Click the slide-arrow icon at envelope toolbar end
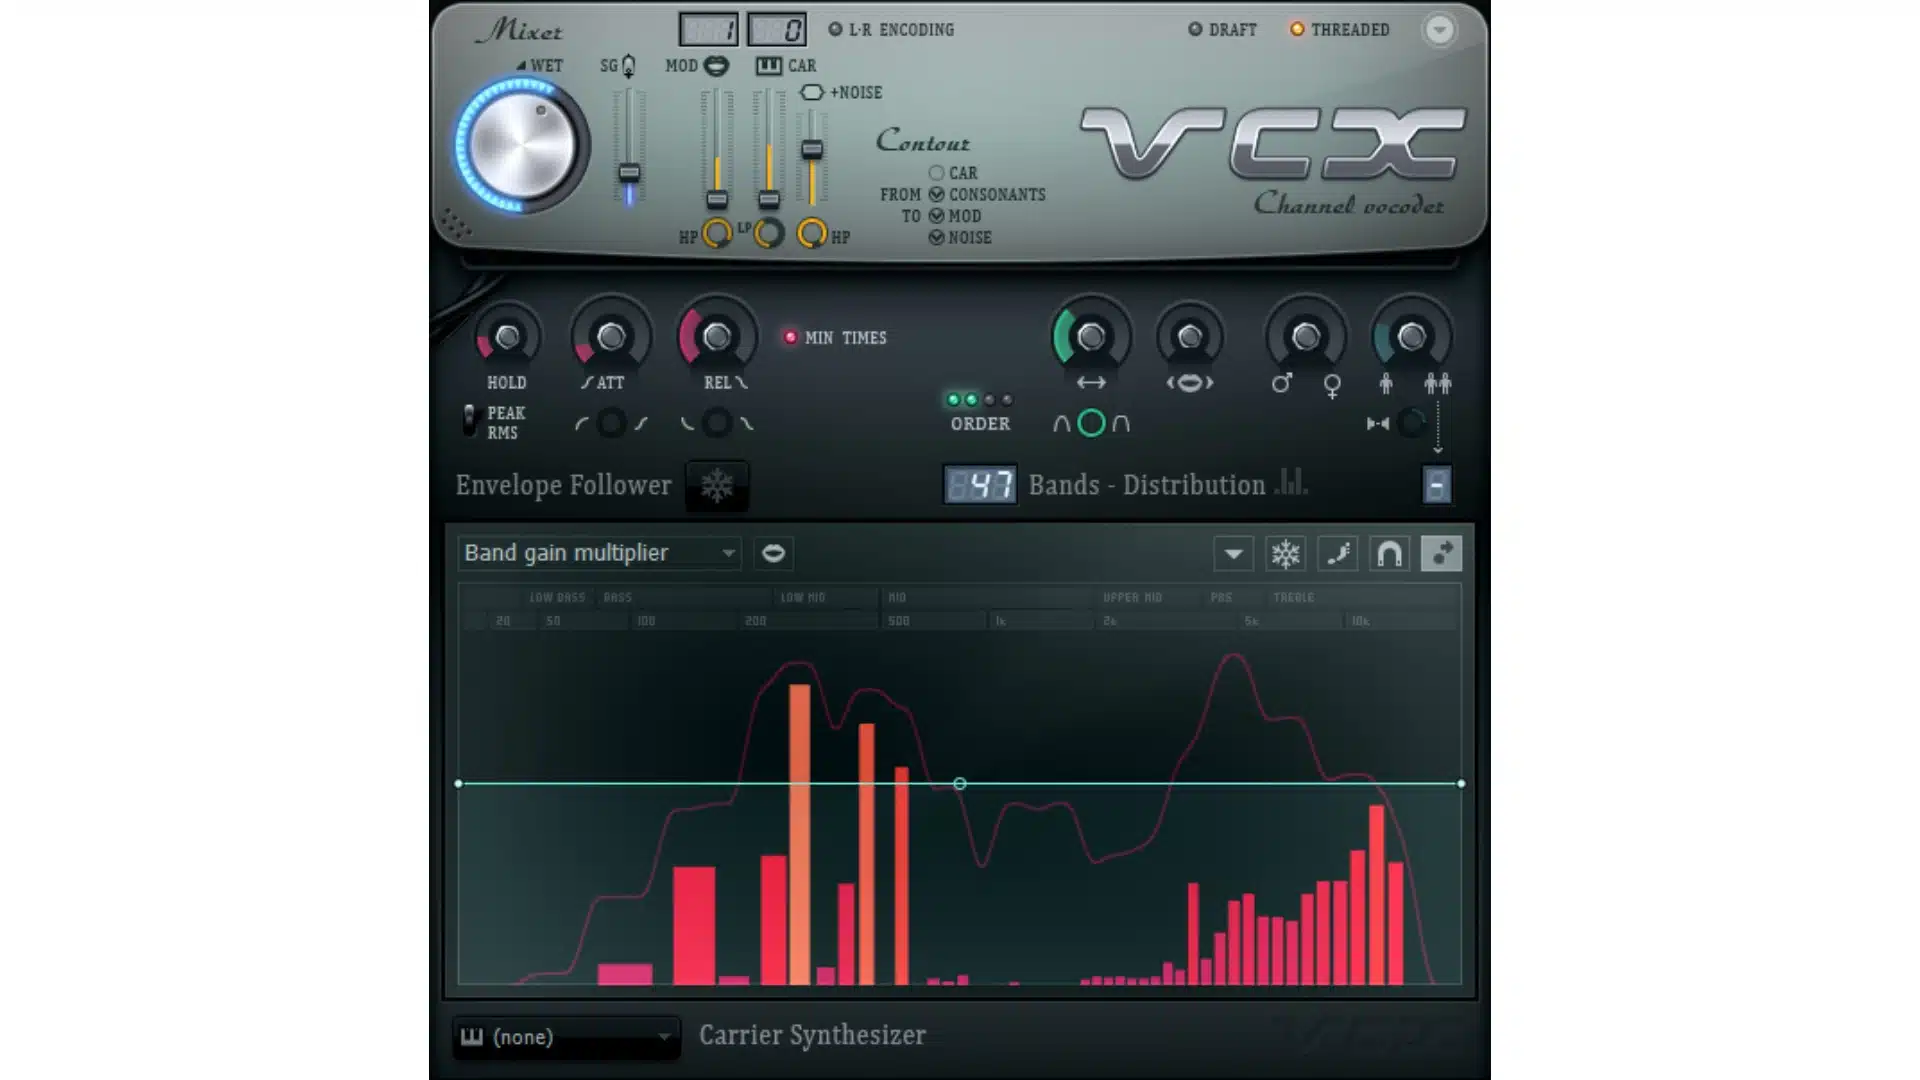The height and width of the screenshot is (1080, 1920). point(1441,553)
